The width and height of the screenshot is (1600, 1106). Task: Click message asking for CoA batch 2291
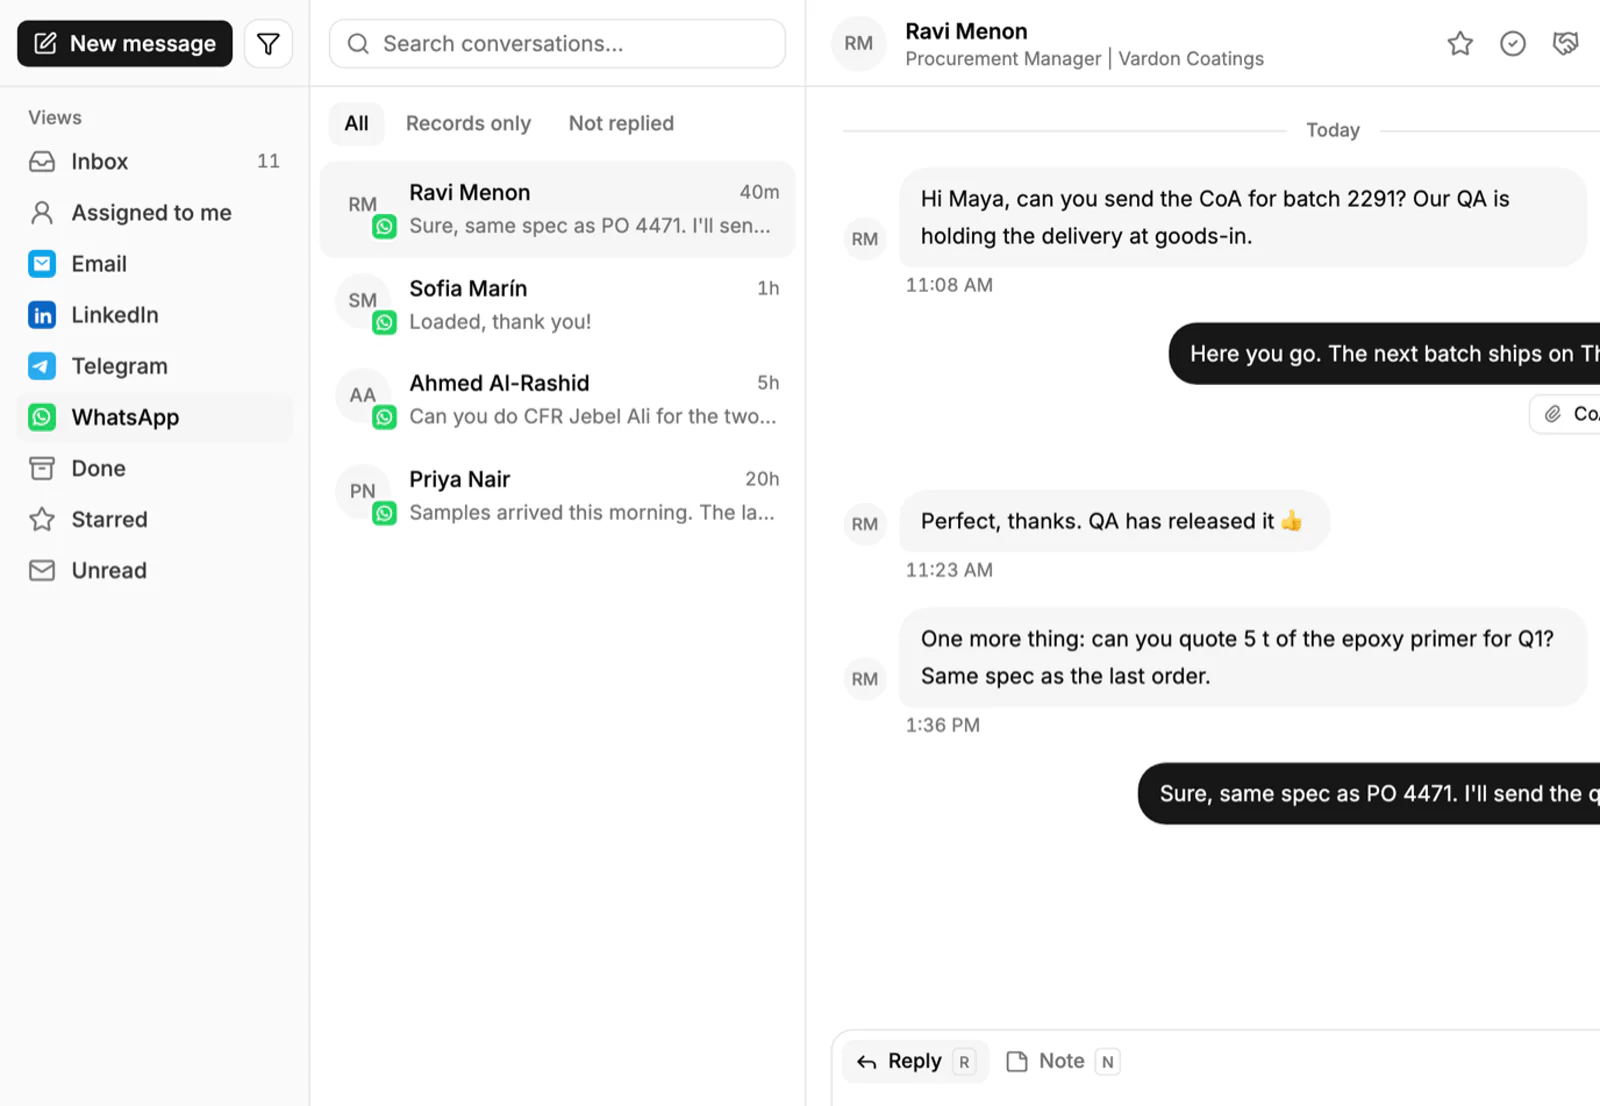(x=1242, y=217)
